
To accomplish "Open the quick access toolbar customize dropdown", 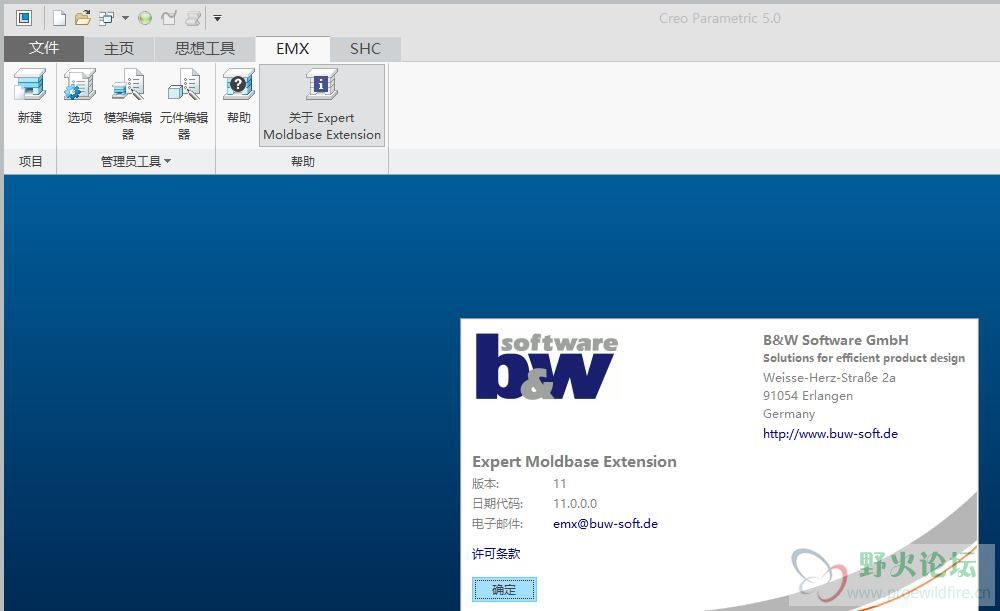I will (x=217, y=18).
